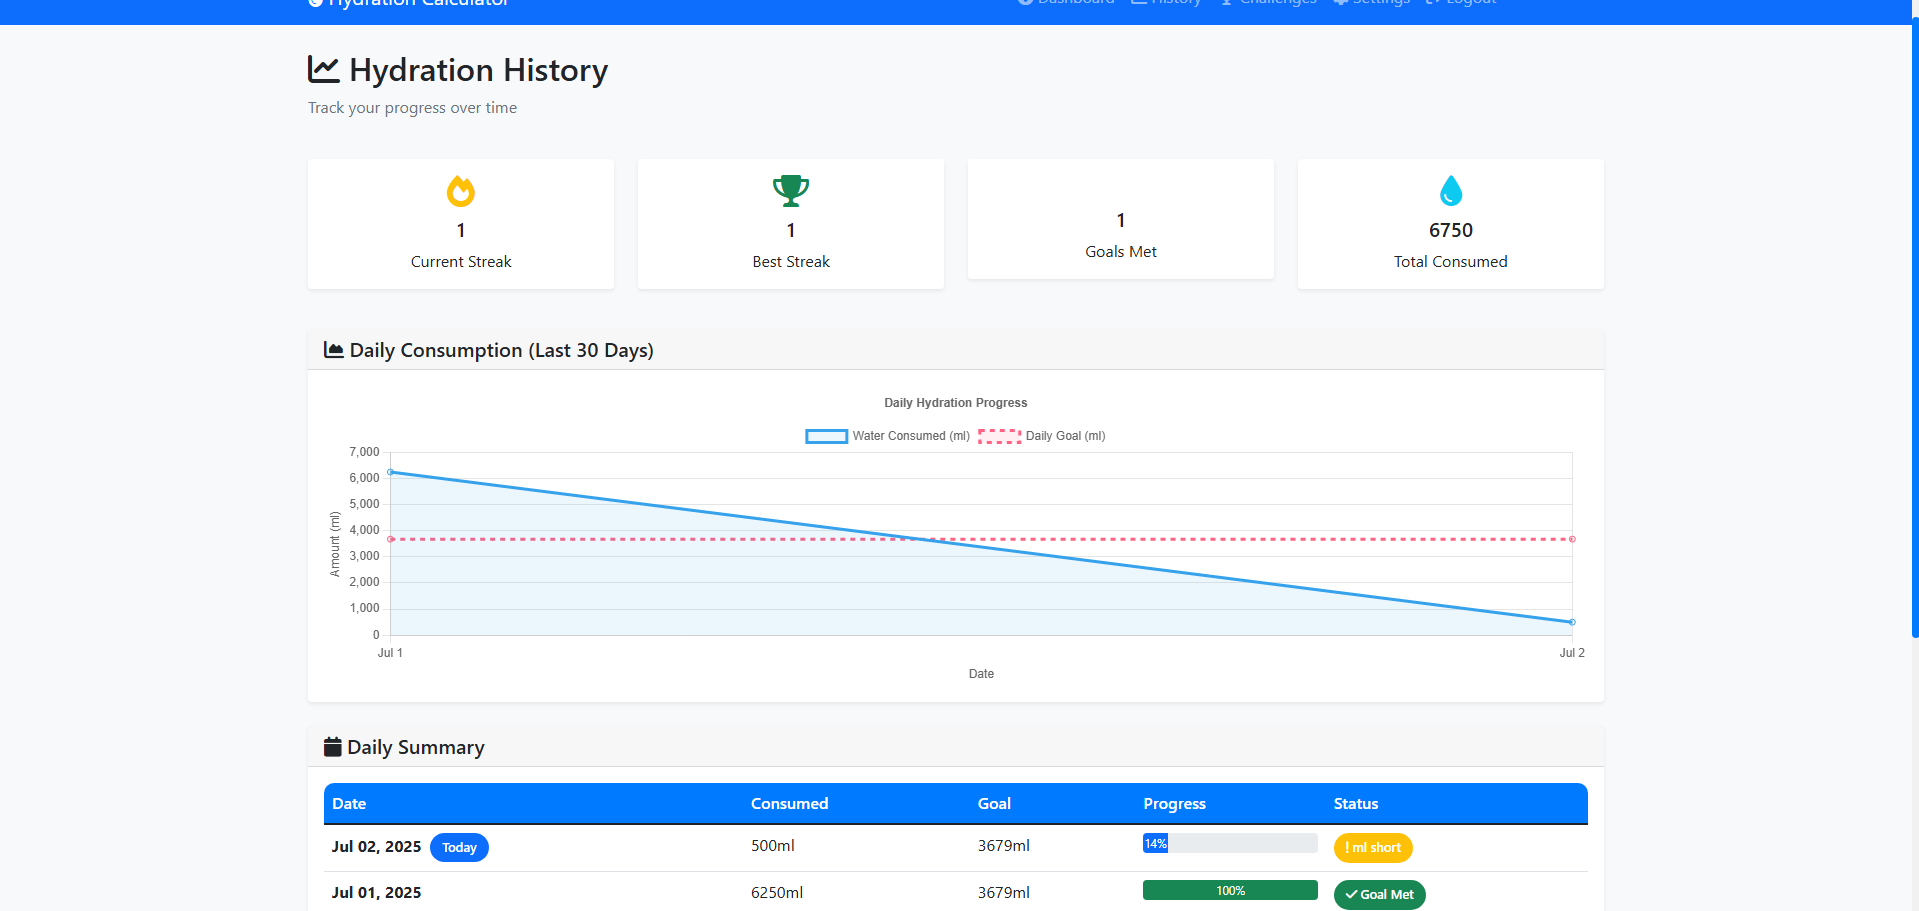Click the 7,000 y-axis tick label
The image size is (1919, 911).
pyautogui.click(x=364, y=452)
